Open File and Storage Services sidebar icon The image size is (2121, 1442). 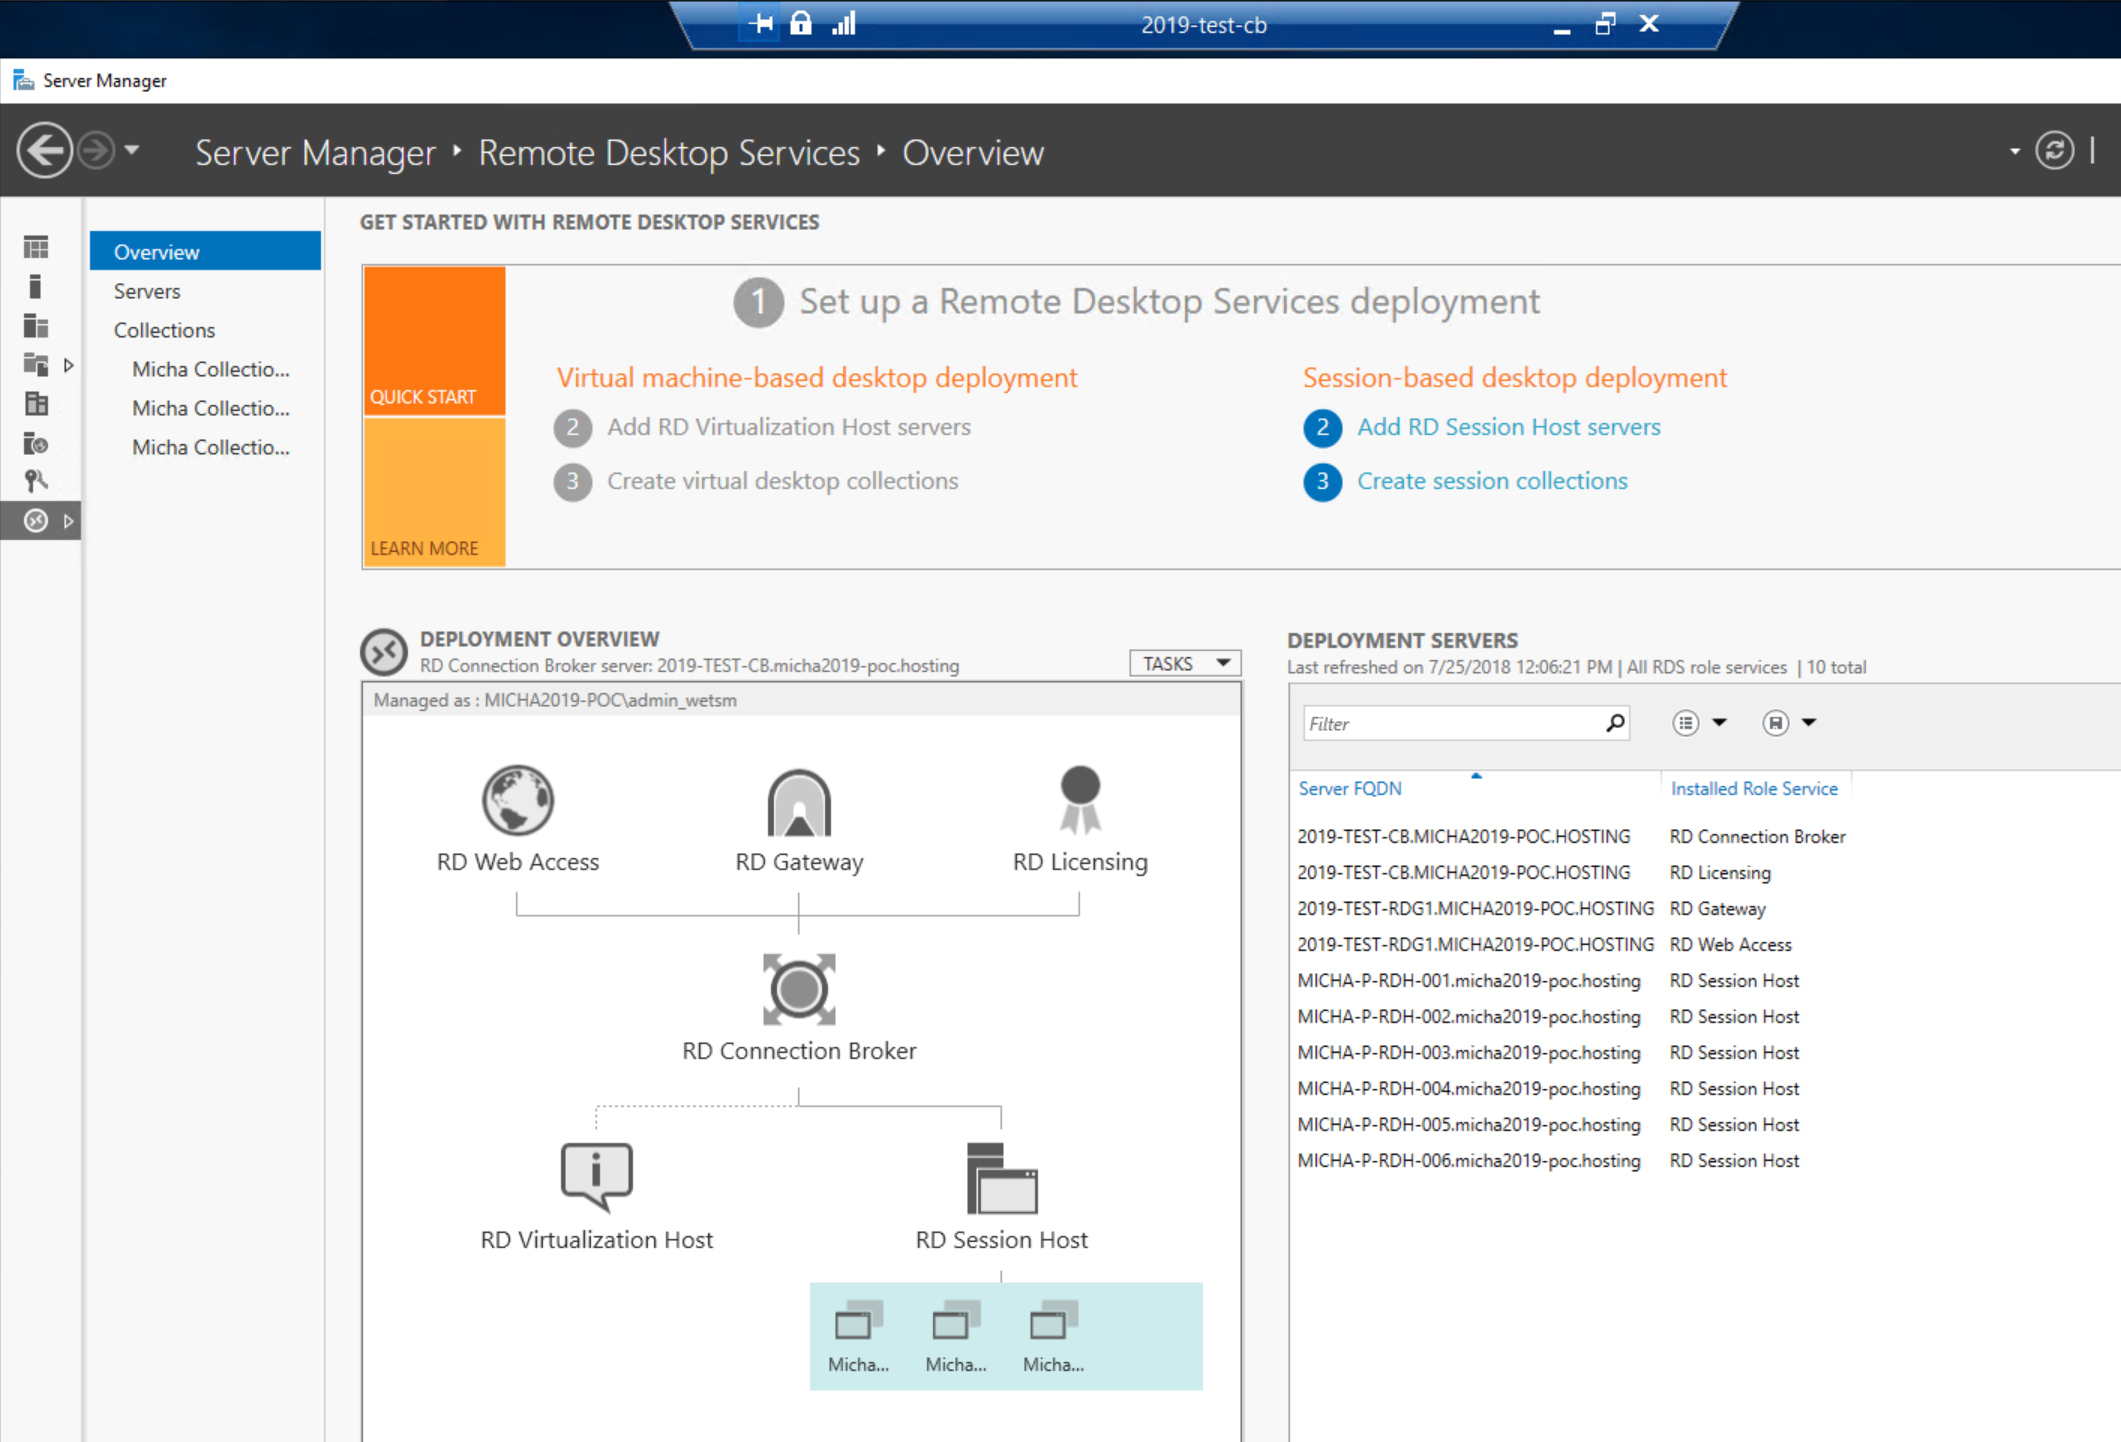tap(36, 365)
